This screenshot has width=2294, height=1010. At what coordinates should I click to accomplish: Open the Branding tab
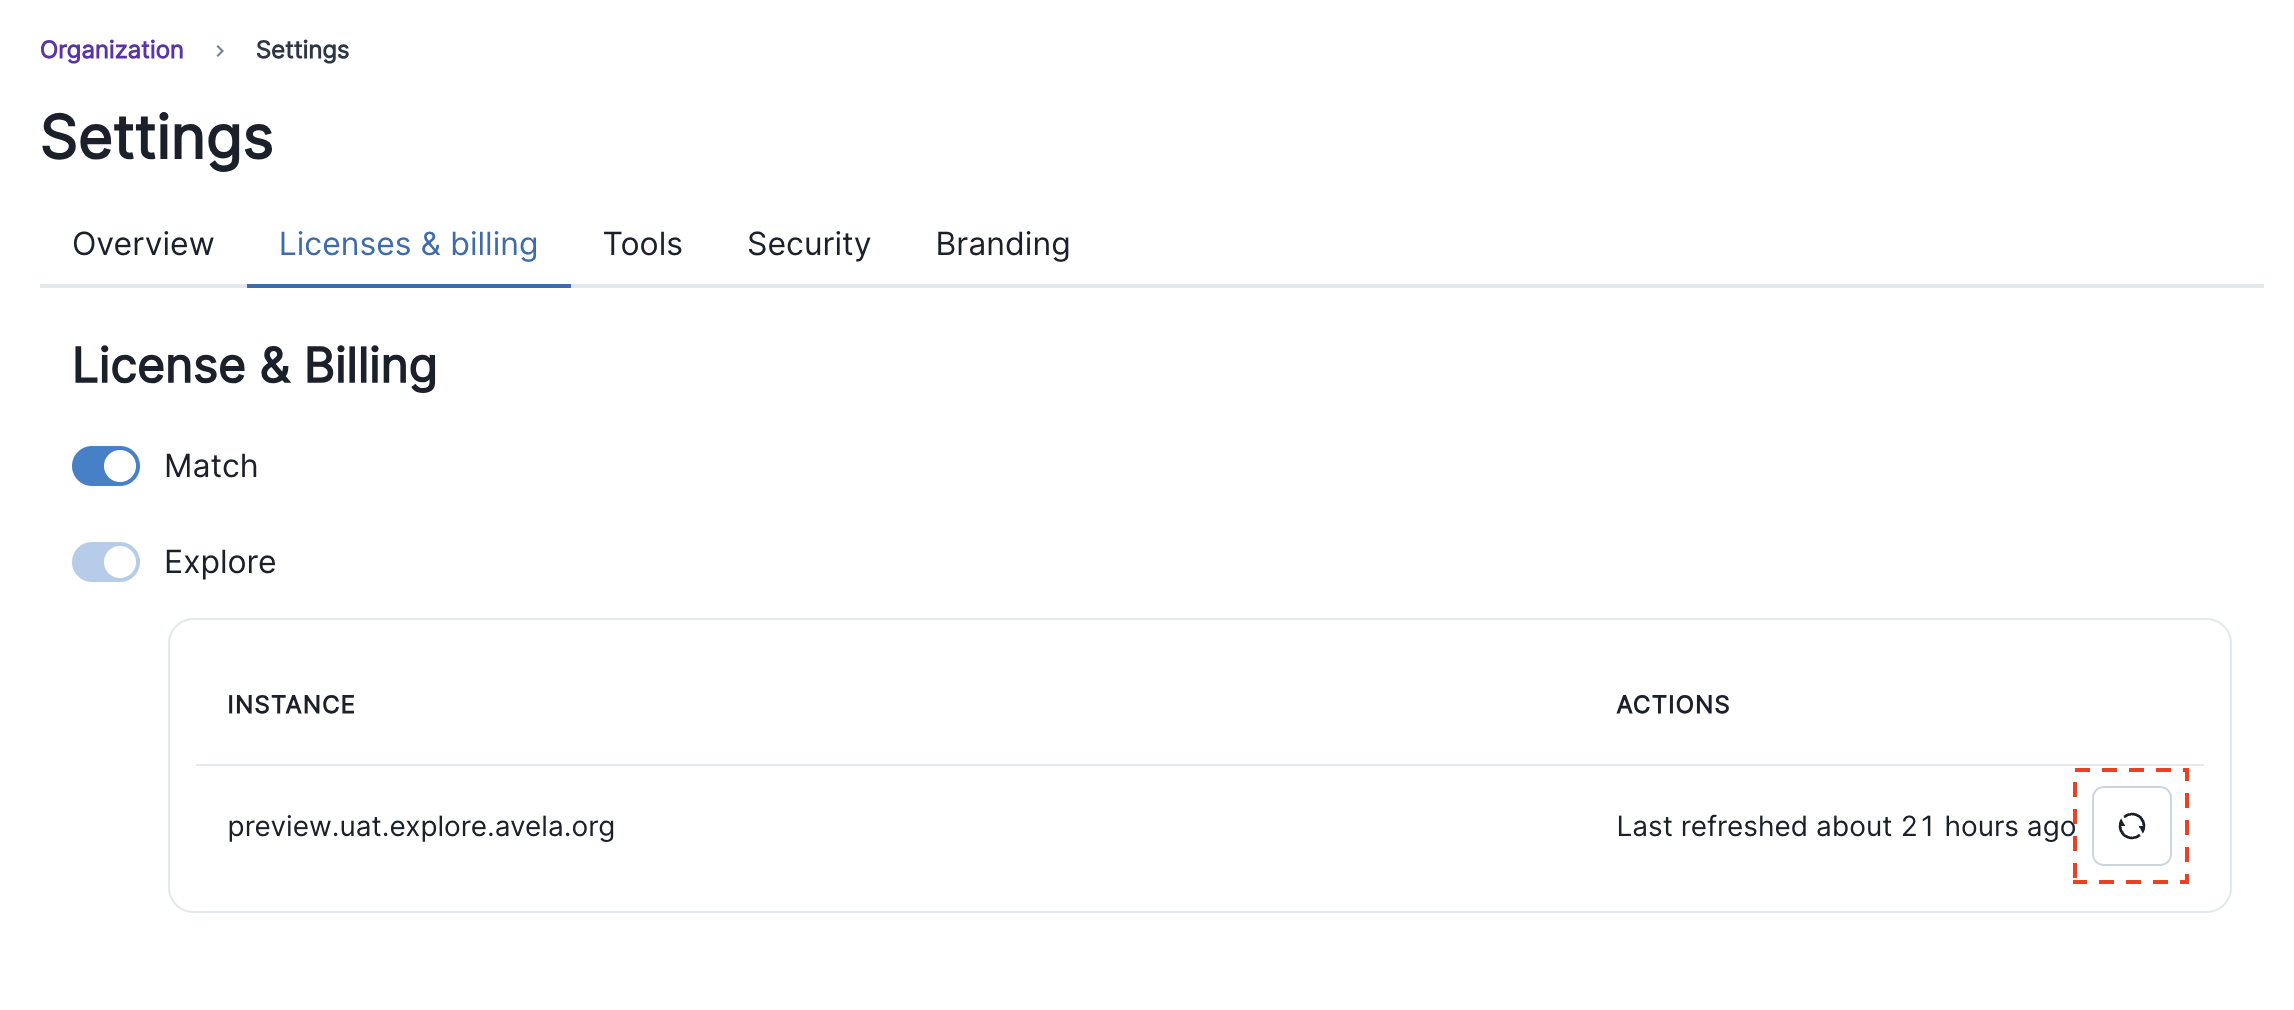coord(1002,244)
